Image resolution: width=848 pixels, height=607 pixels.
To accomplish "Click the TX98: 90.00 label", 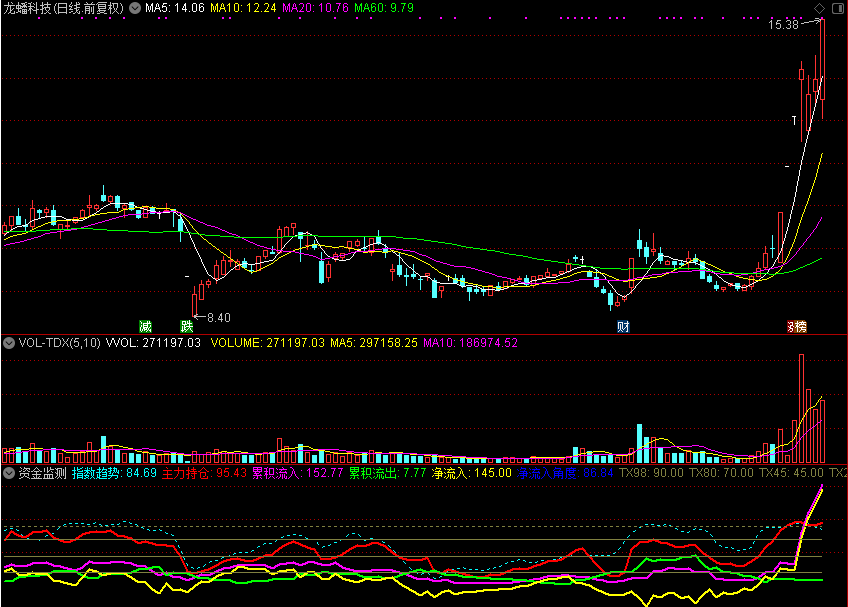I will (651, 473).
